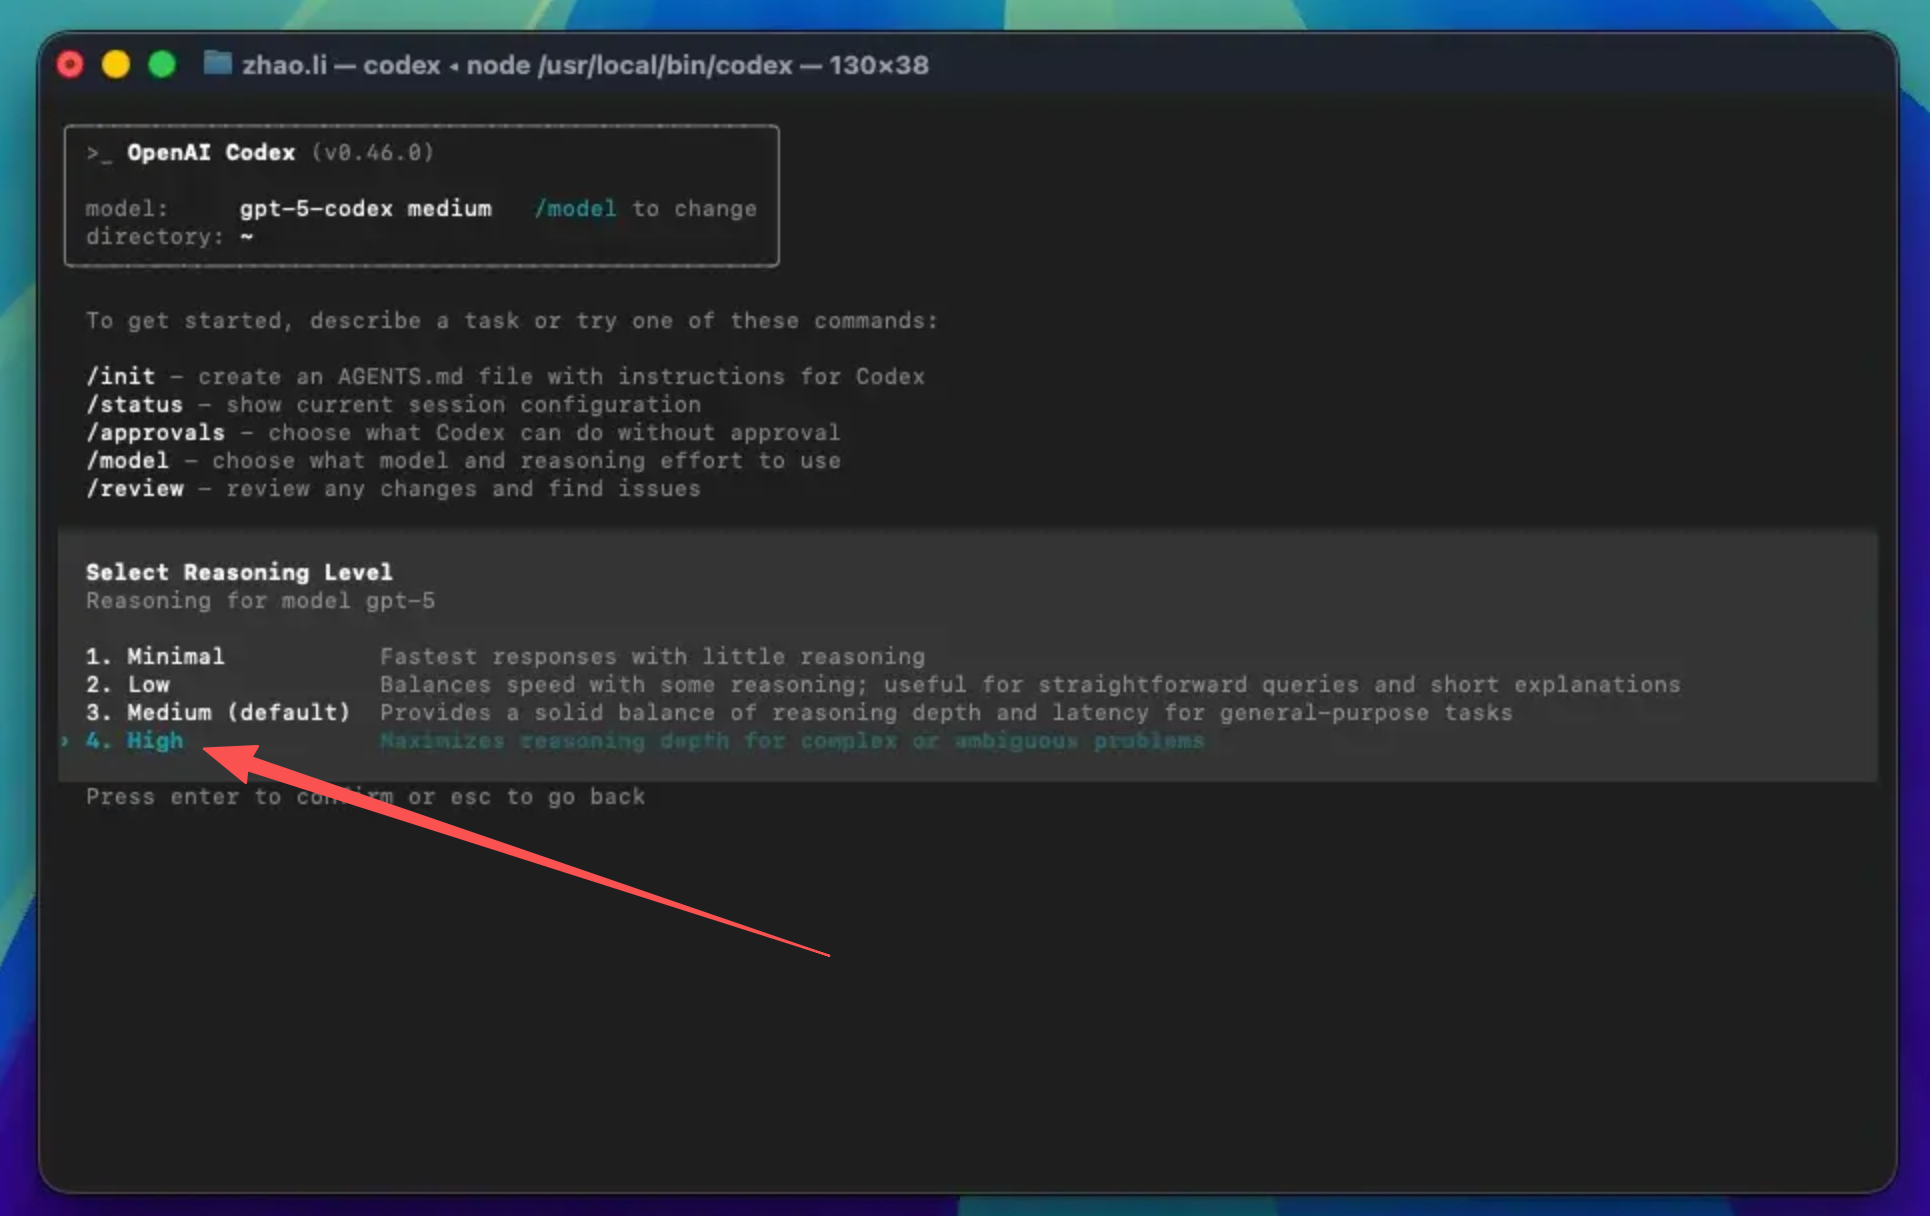
Task: Click the folder icon in the title bar
Action: click(x=217, y=64)
